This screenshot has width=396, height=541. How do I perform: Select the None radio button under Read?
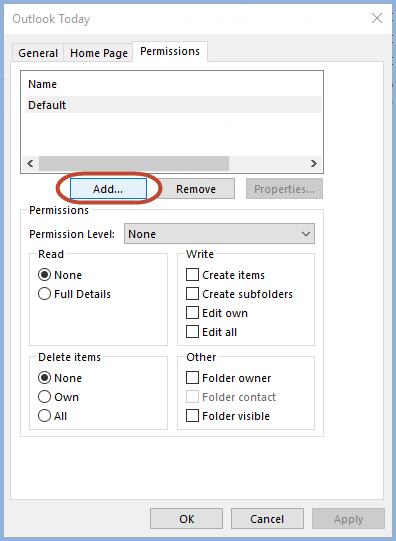coord(44,275)
